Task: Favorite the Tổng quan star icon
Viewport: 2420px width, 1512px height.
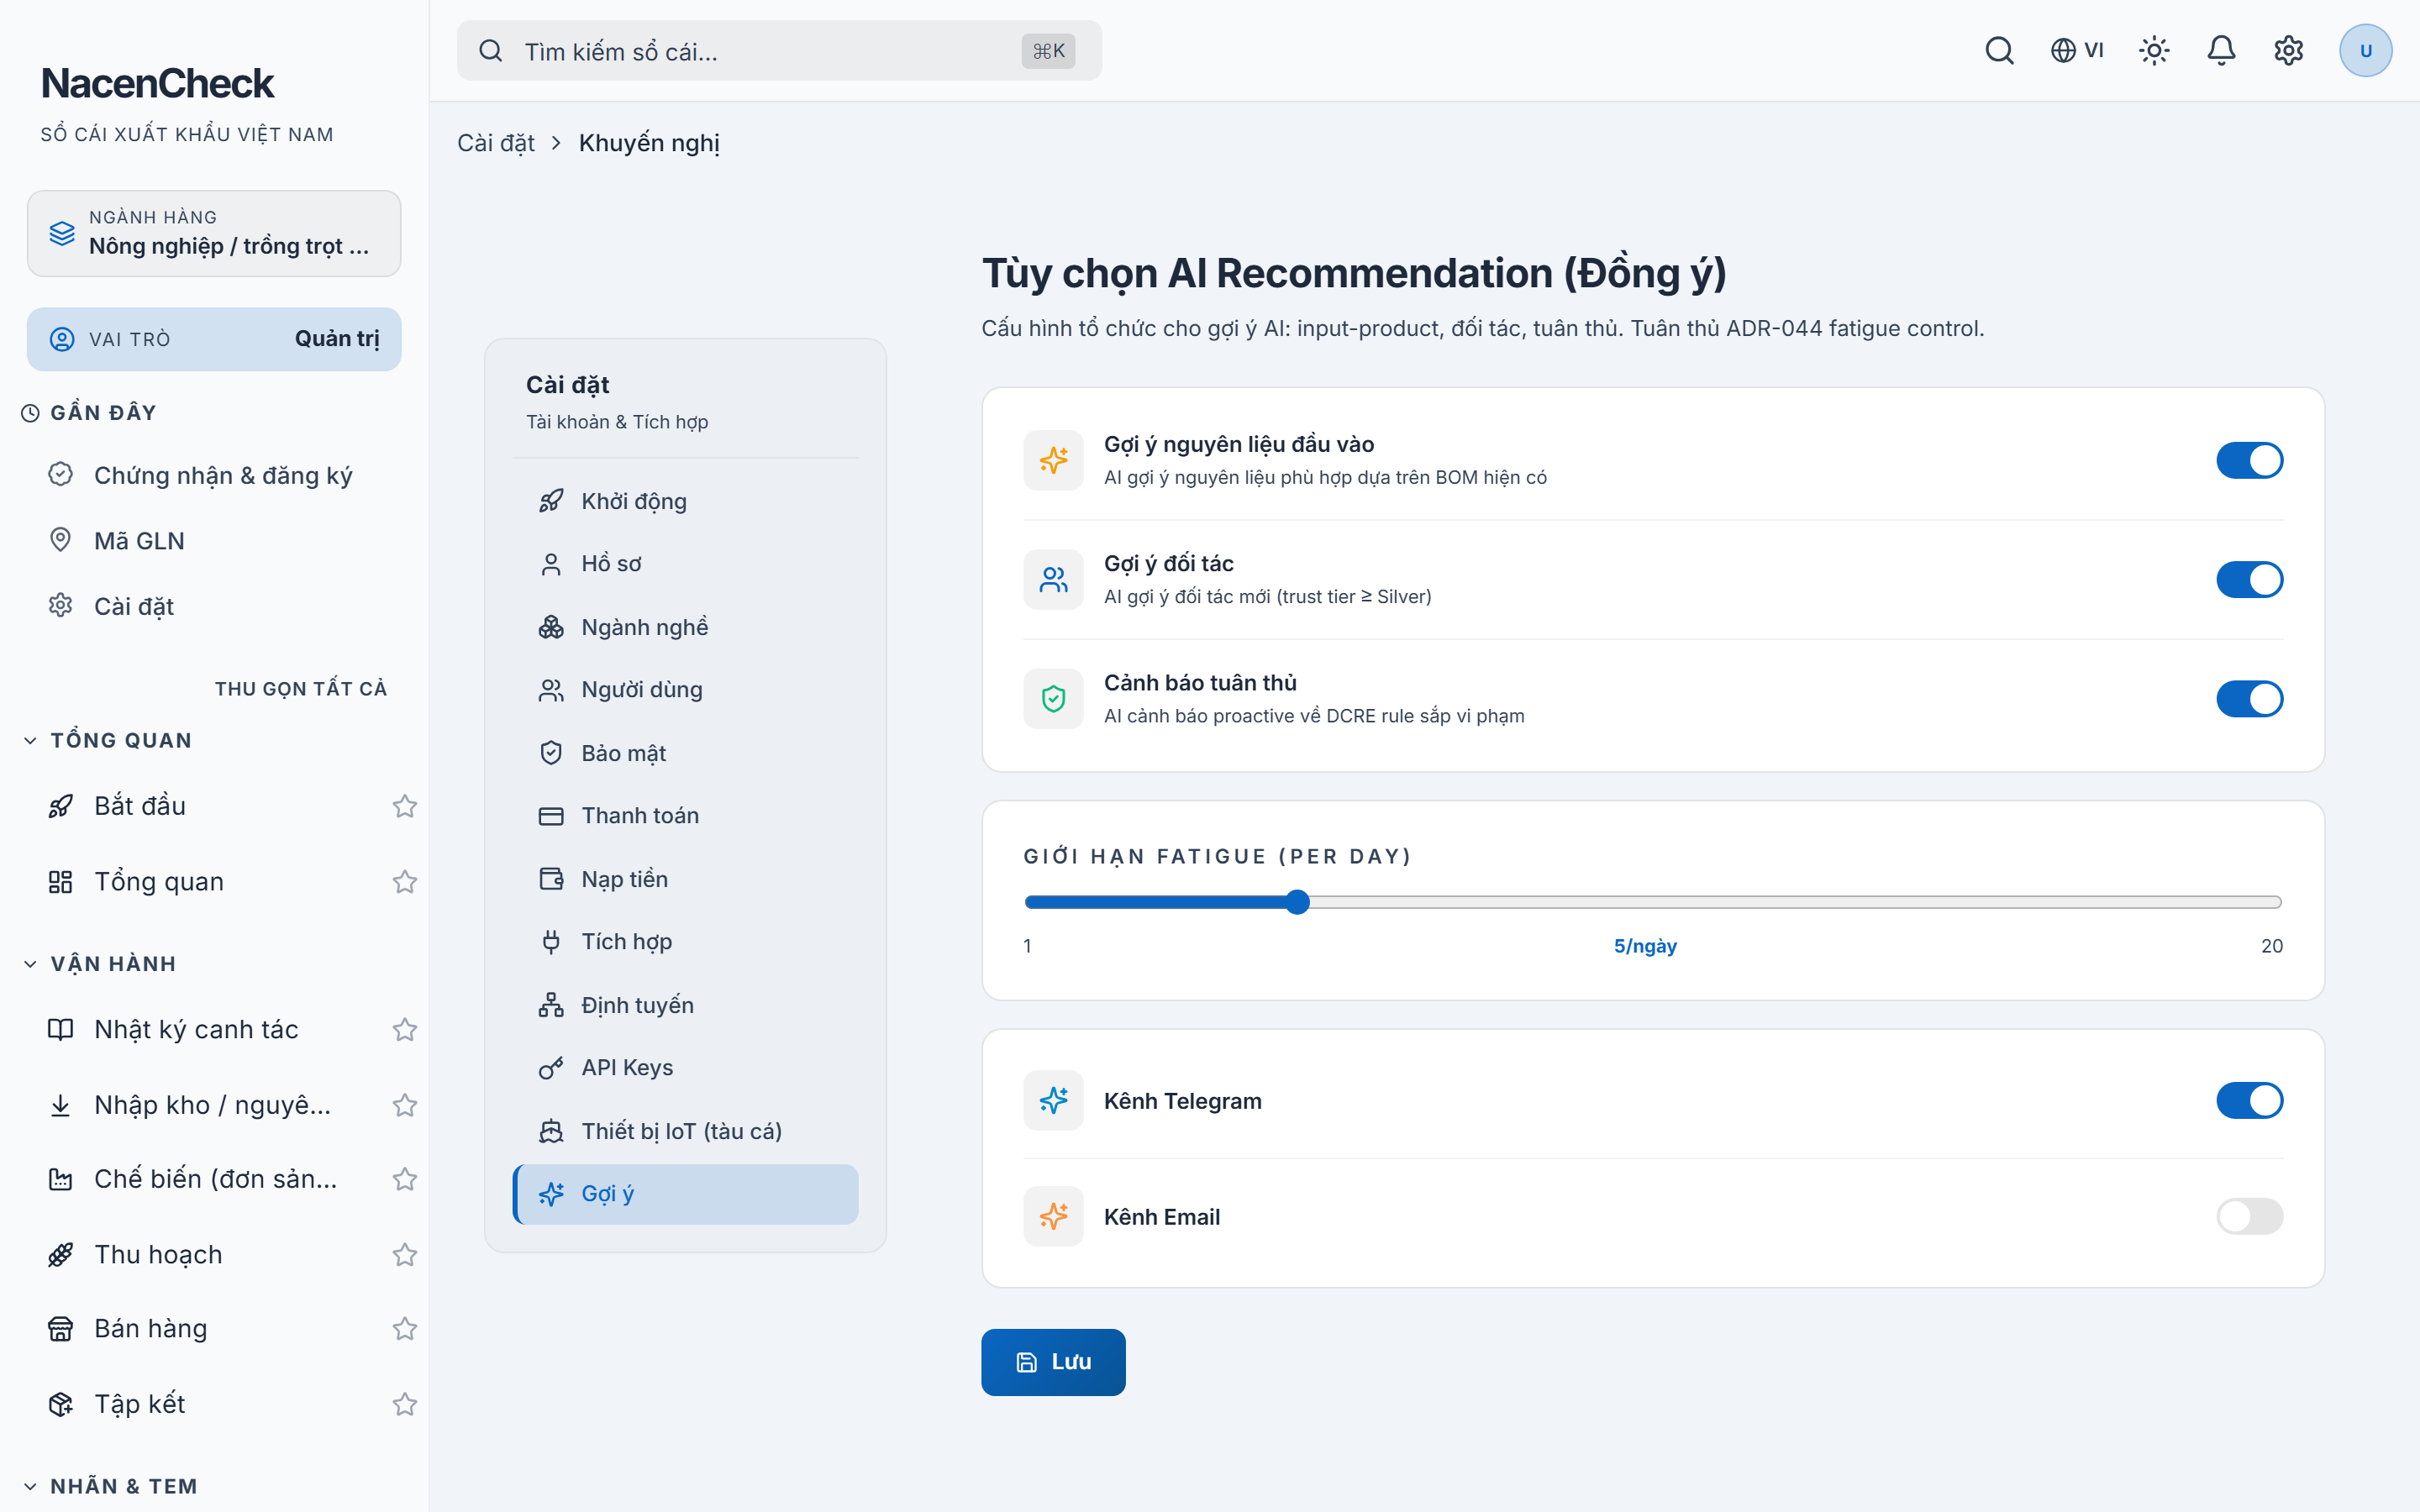Action: coord(404,882)
